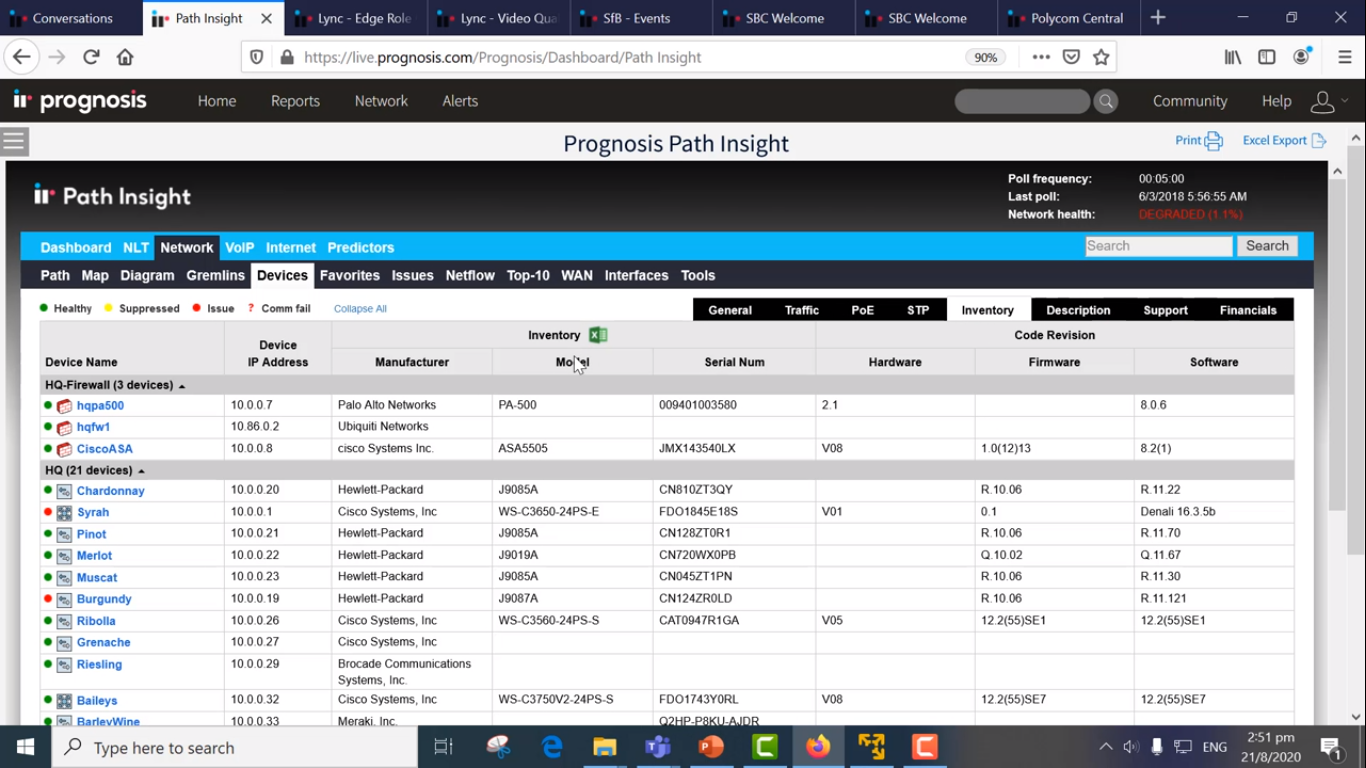
Task: Collapse the HQ (21 devices) group
Action: [141, 471]
